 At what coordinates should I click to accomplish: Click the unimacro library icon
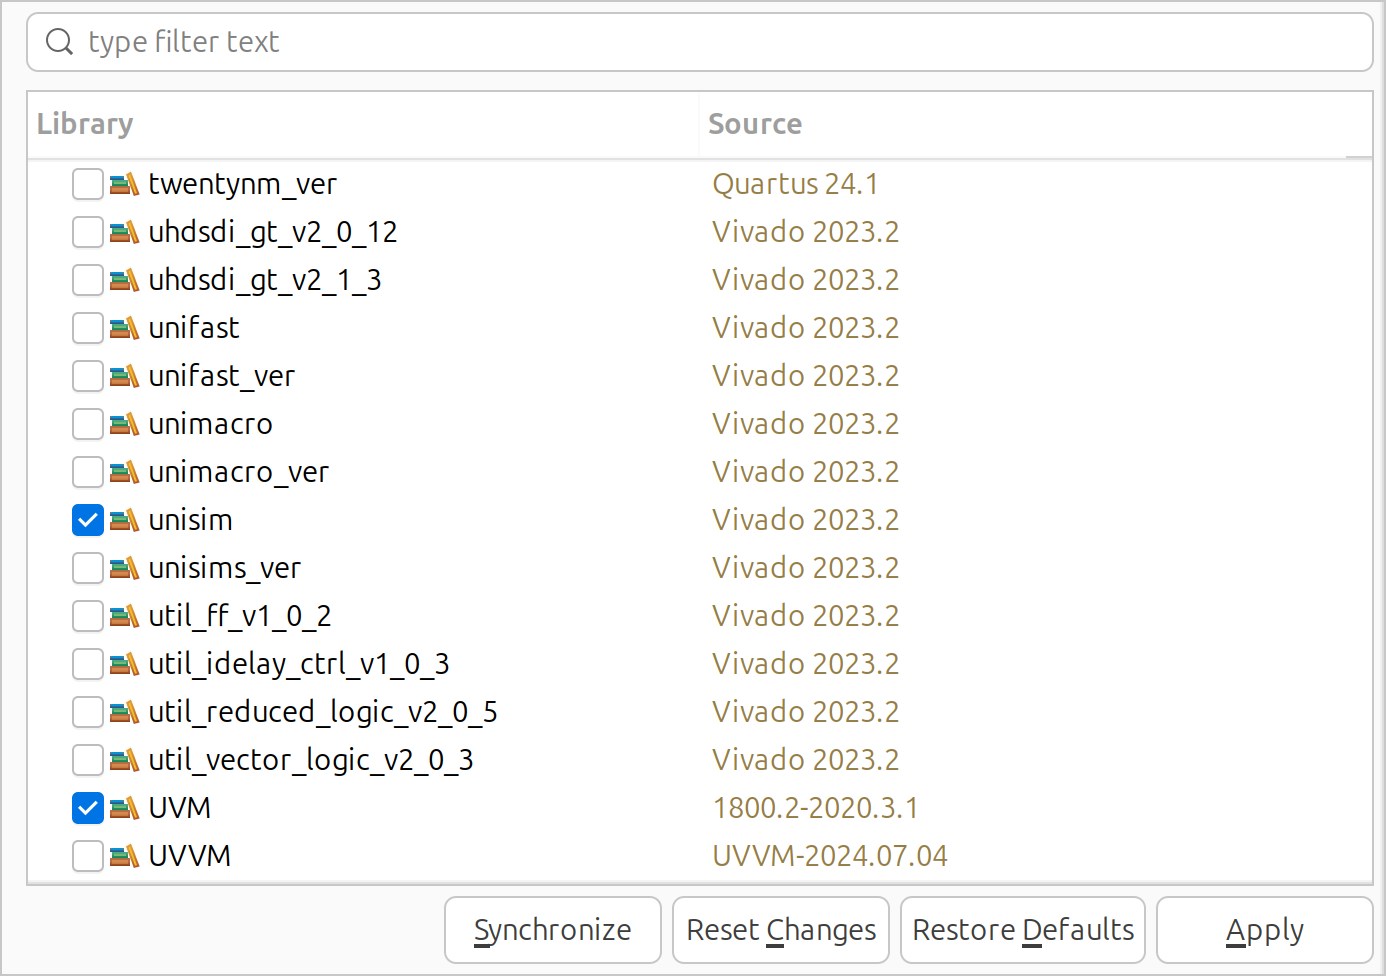[124, 424]
